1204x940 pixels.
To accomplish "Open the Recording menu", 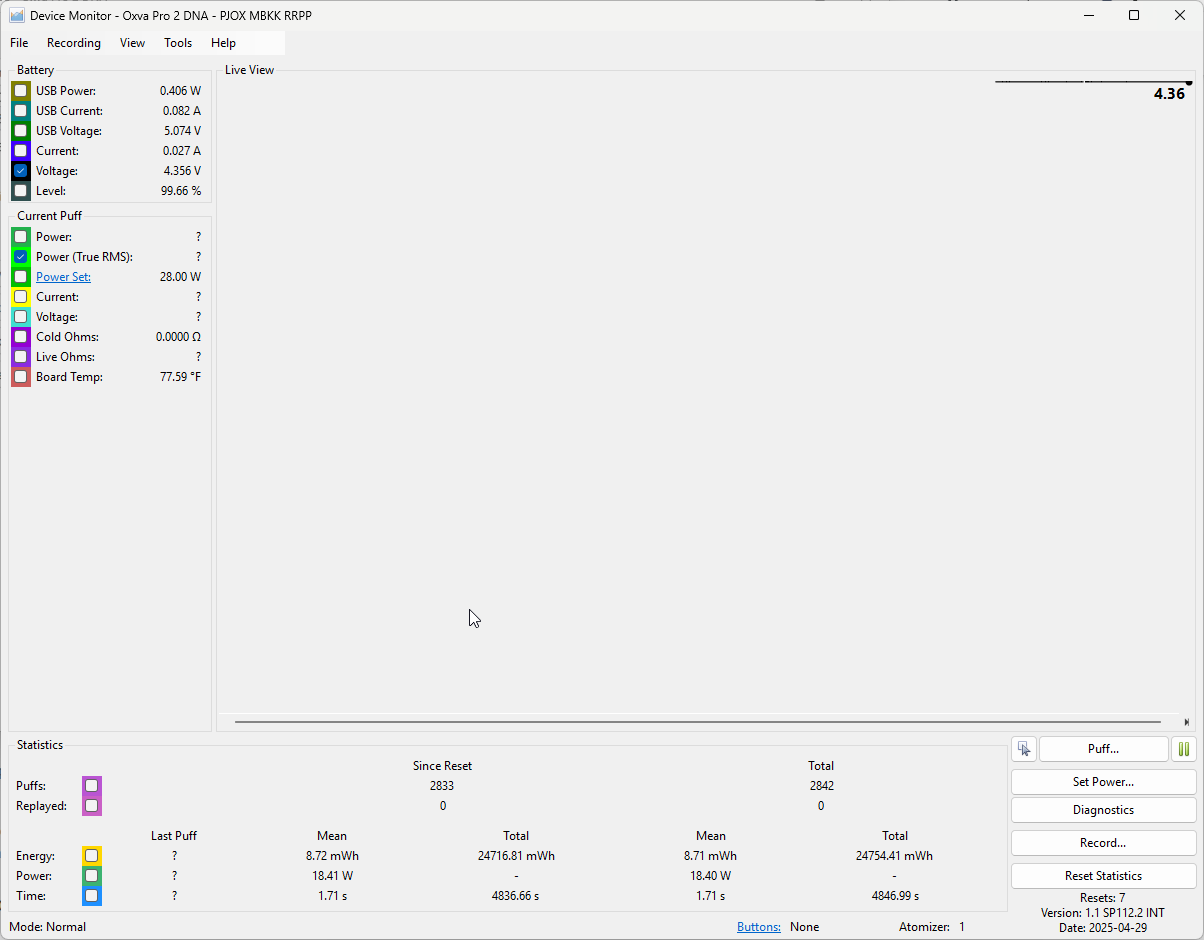I will [74, 43].
